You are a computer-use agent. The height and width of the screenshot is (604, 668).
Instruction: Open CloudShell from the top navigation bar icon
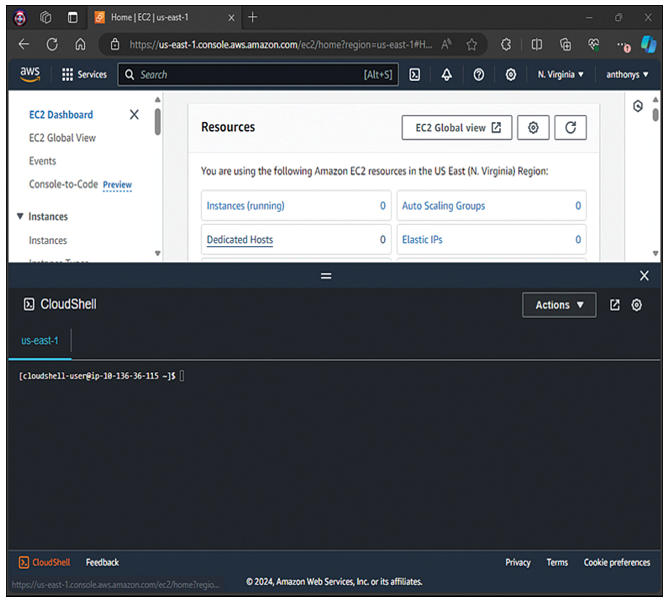(415, 75)
